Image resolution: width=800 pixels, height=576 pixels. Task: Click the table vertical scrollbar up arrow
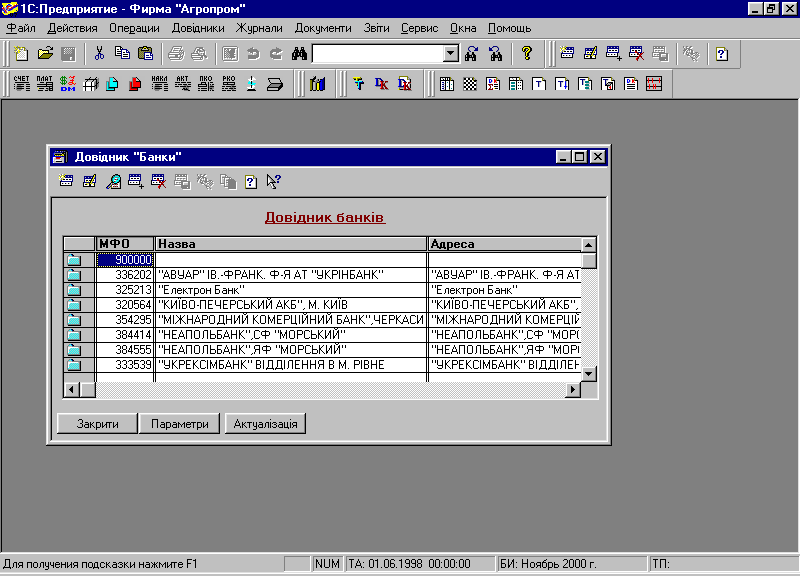pyautogui.click(x=589, y=245)
